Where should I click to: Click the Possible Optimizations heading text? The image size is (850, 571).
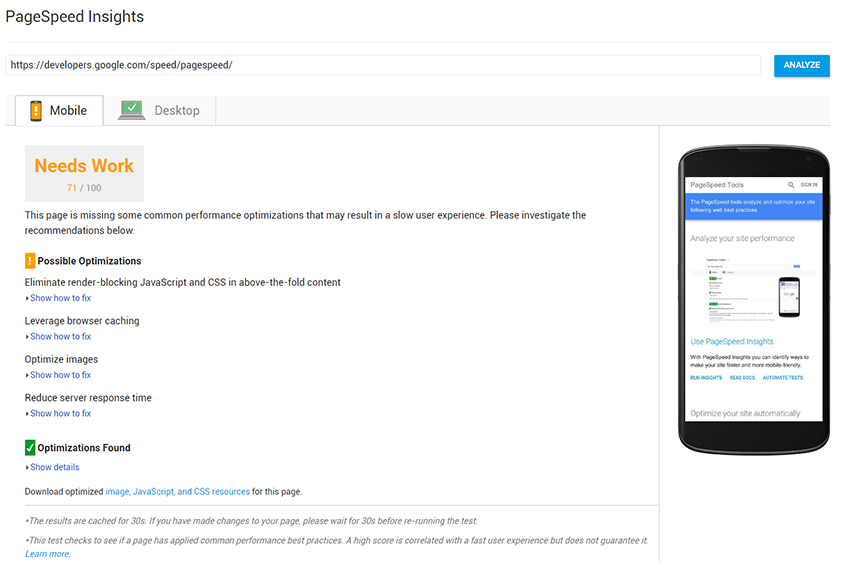point(89,261)
